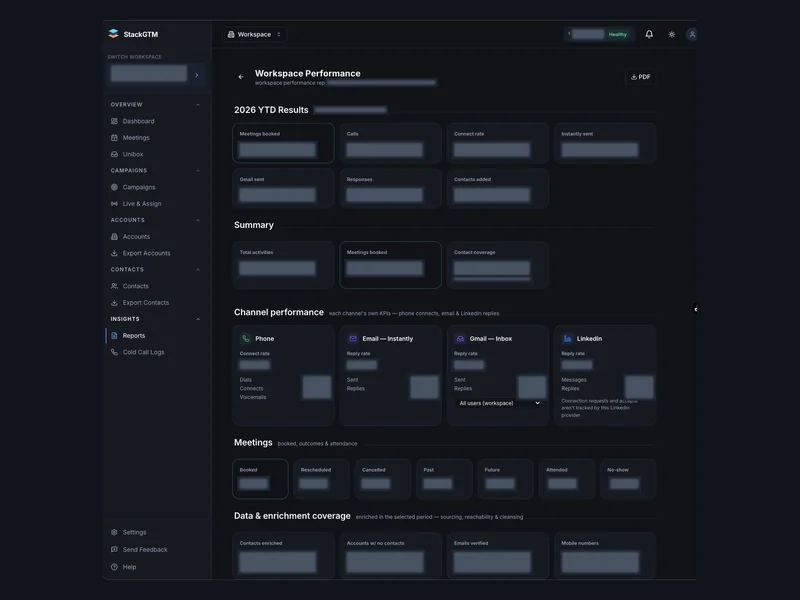Click the Campaigns target icon
The height and width of the screenshot is (600, 800).
pyautogui.click(x=114, y=187)
